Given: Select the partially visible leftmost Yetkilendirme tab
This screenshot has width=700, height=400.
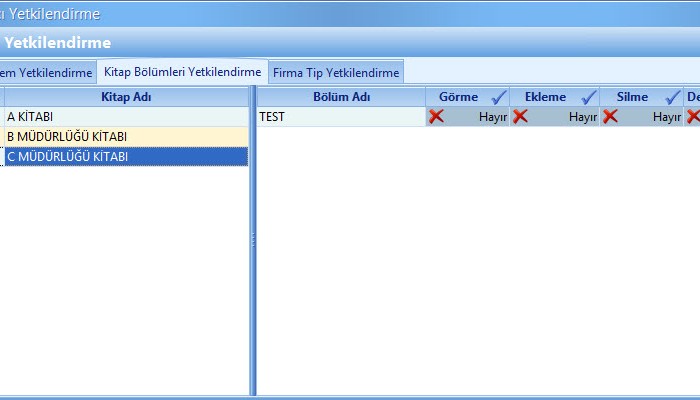Looking at the screenshot, I should (x=46, y=72).
